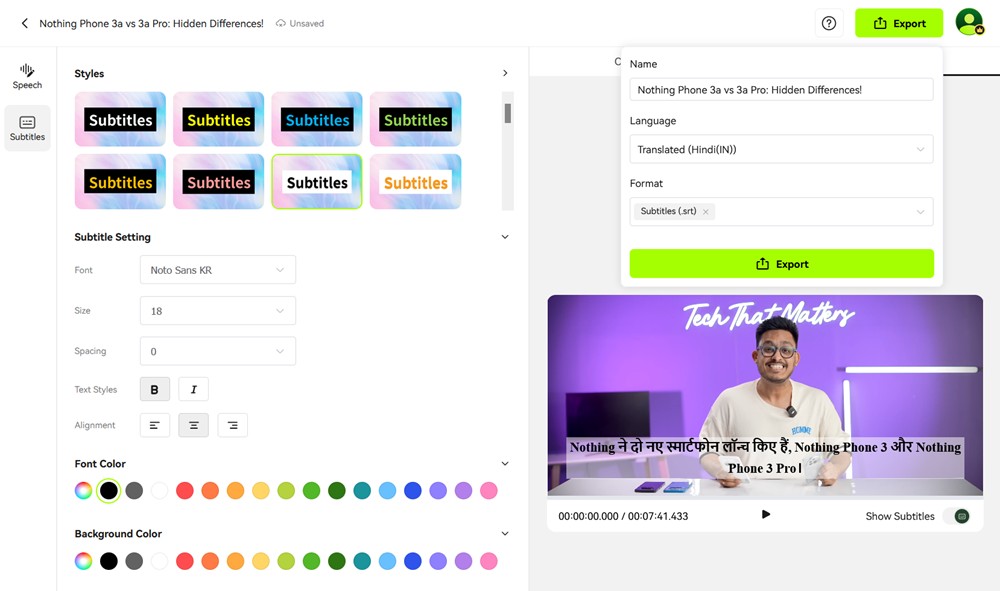Open custom background color picker wheel
The image size is (1000, 591).
(84, 561)
